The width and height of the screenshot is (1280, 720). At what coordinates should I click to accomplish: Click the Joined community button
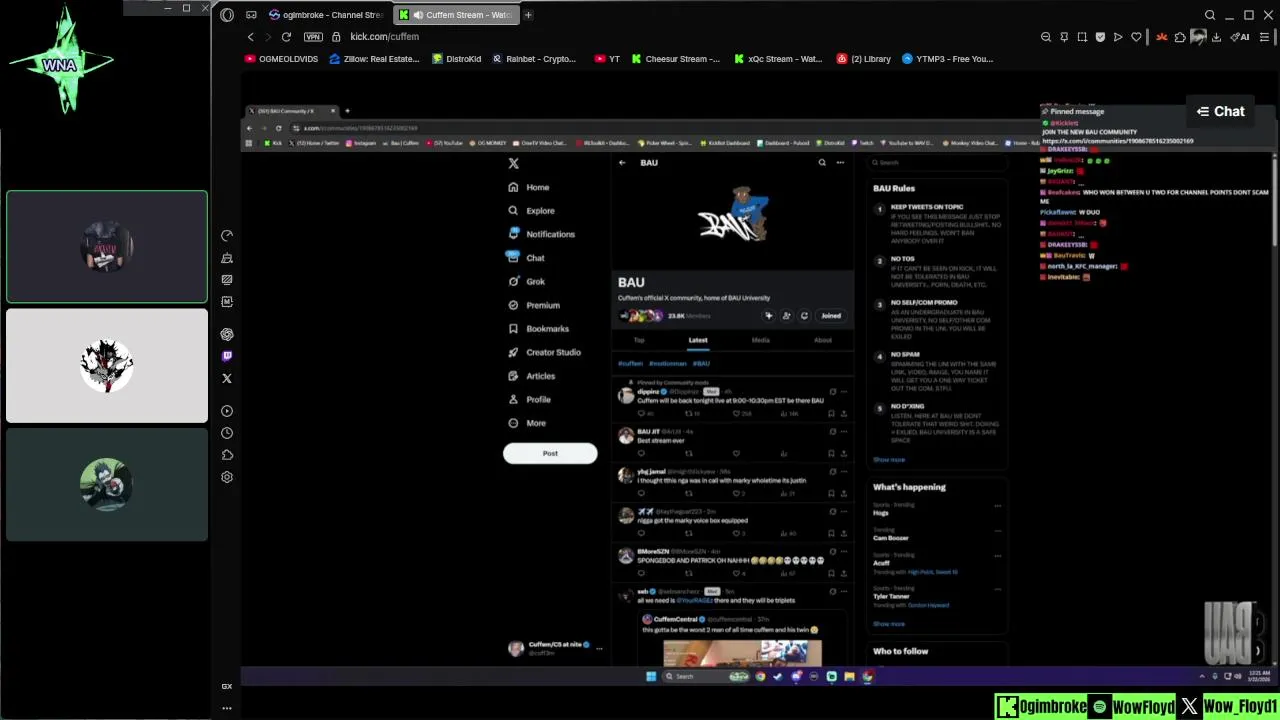coord(831,316)
